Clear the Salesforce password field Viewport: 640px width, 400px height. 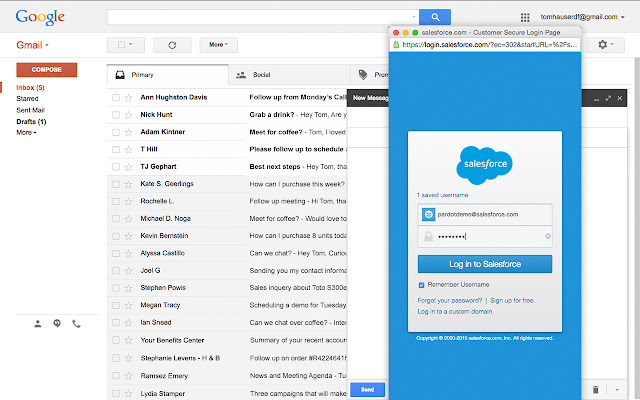[547, 236]
